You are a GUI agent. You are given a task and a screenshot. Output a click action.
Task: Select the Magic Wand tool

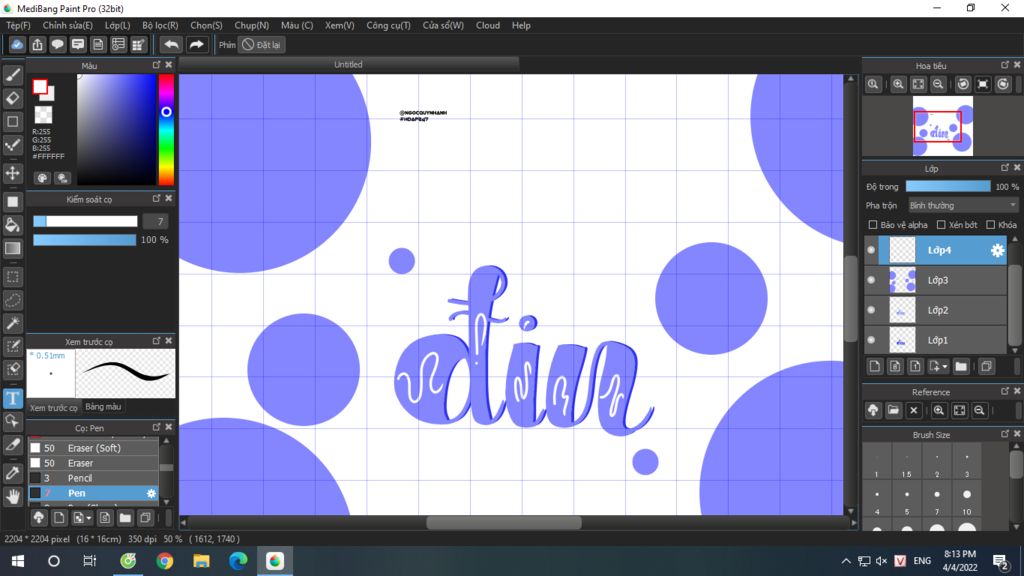(12, 323)
